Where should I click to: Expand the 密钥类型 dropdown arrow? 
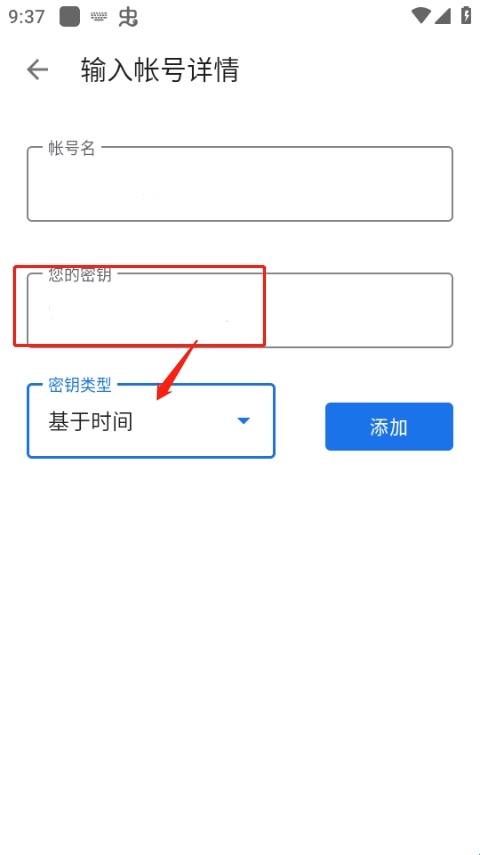tap(243, 421)
